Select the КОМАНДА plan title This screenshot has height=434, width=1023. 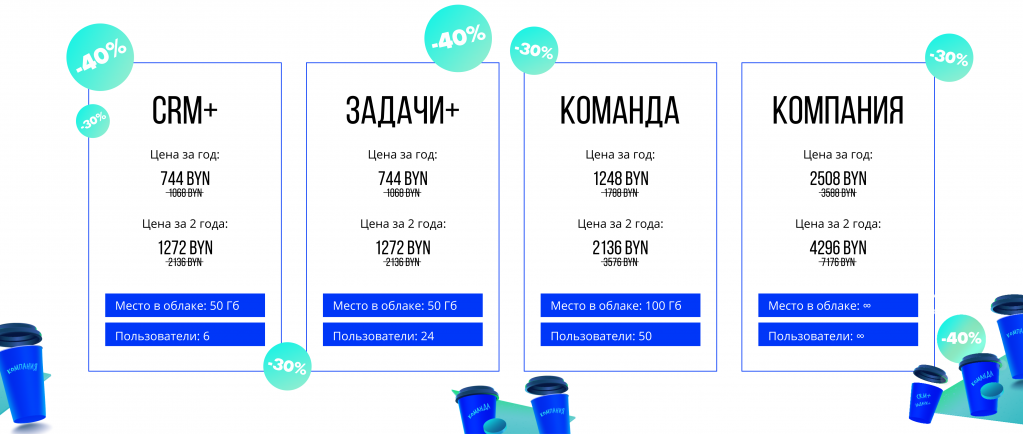point(620,110)
